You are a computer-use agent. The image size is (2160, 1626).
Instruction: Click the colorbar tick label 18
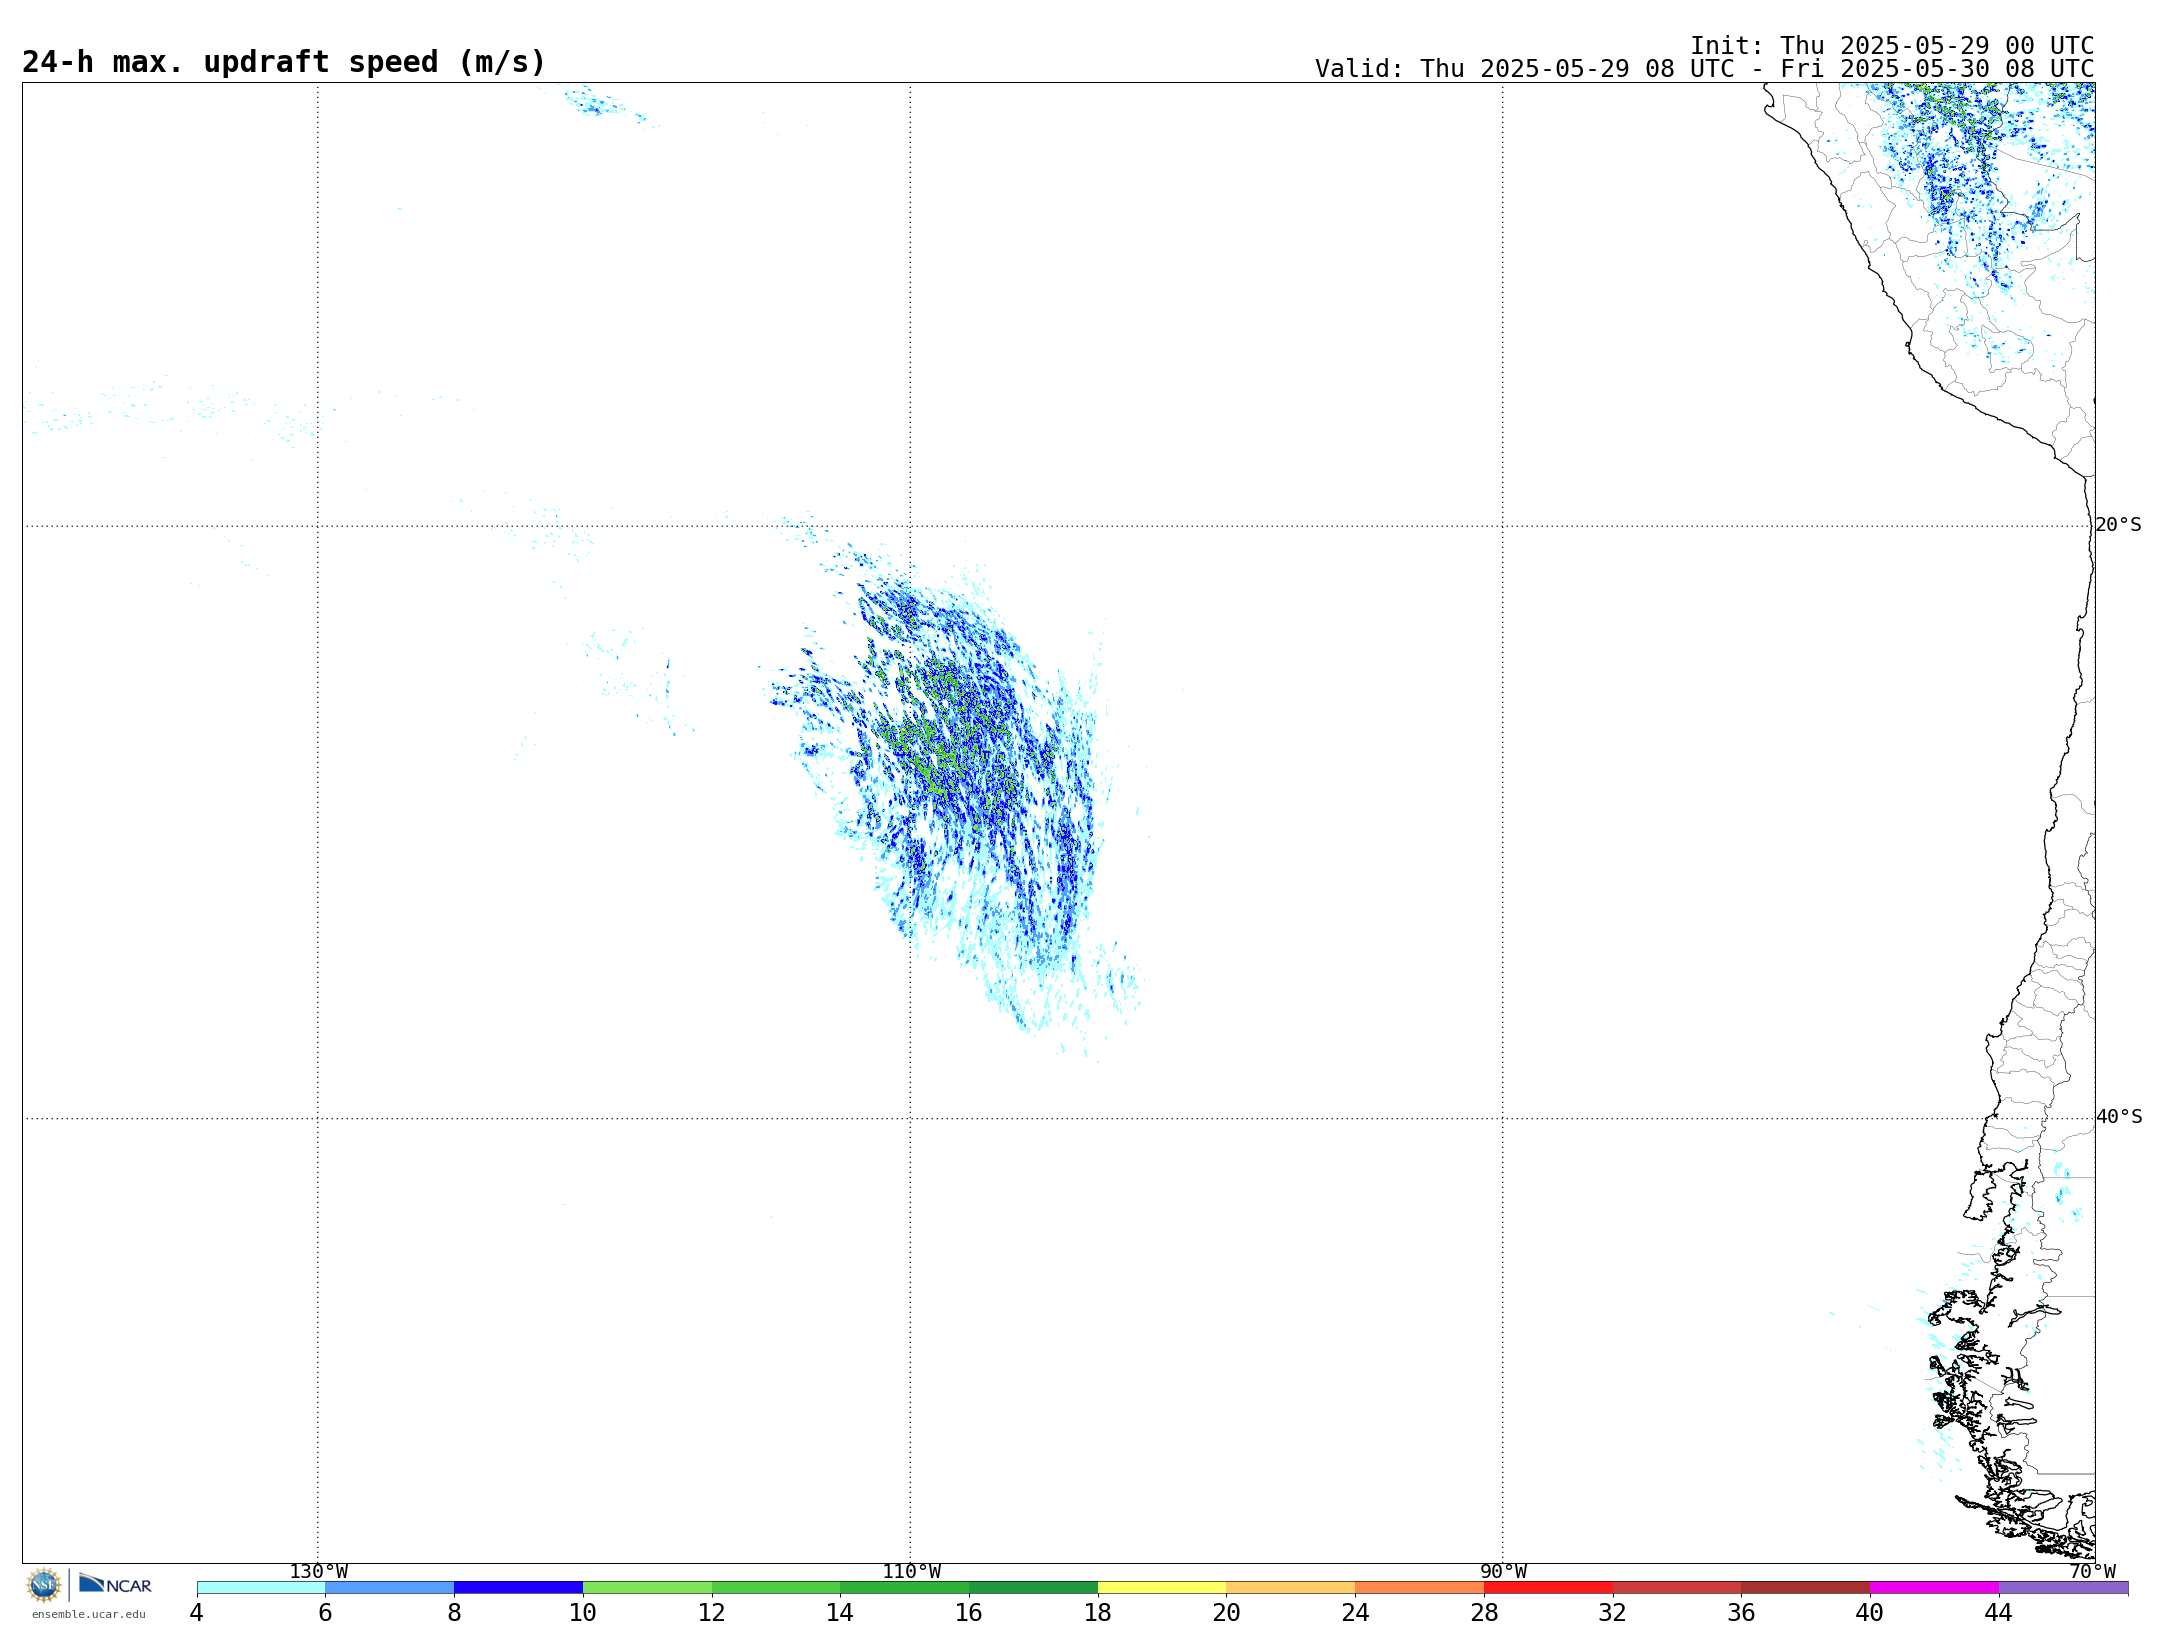pos(1098,1613)
